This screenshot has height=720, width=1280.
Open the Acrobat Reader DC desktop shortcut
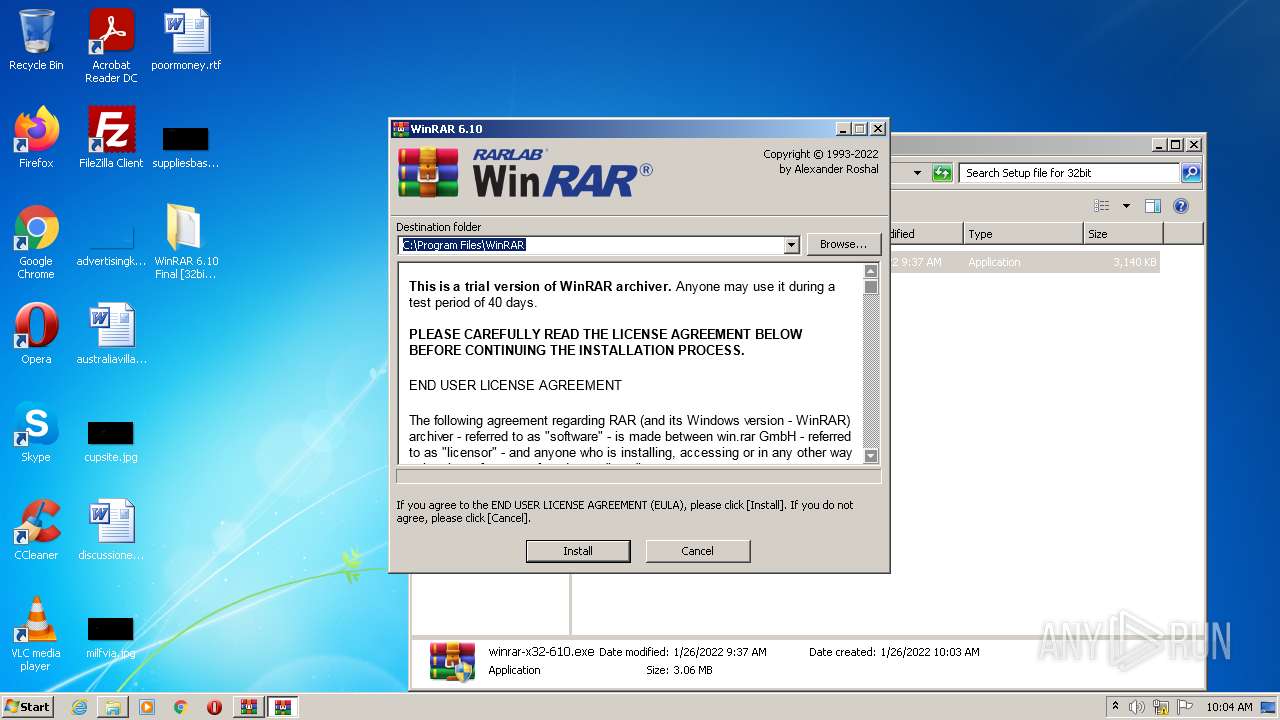click(x=111, y=46)
